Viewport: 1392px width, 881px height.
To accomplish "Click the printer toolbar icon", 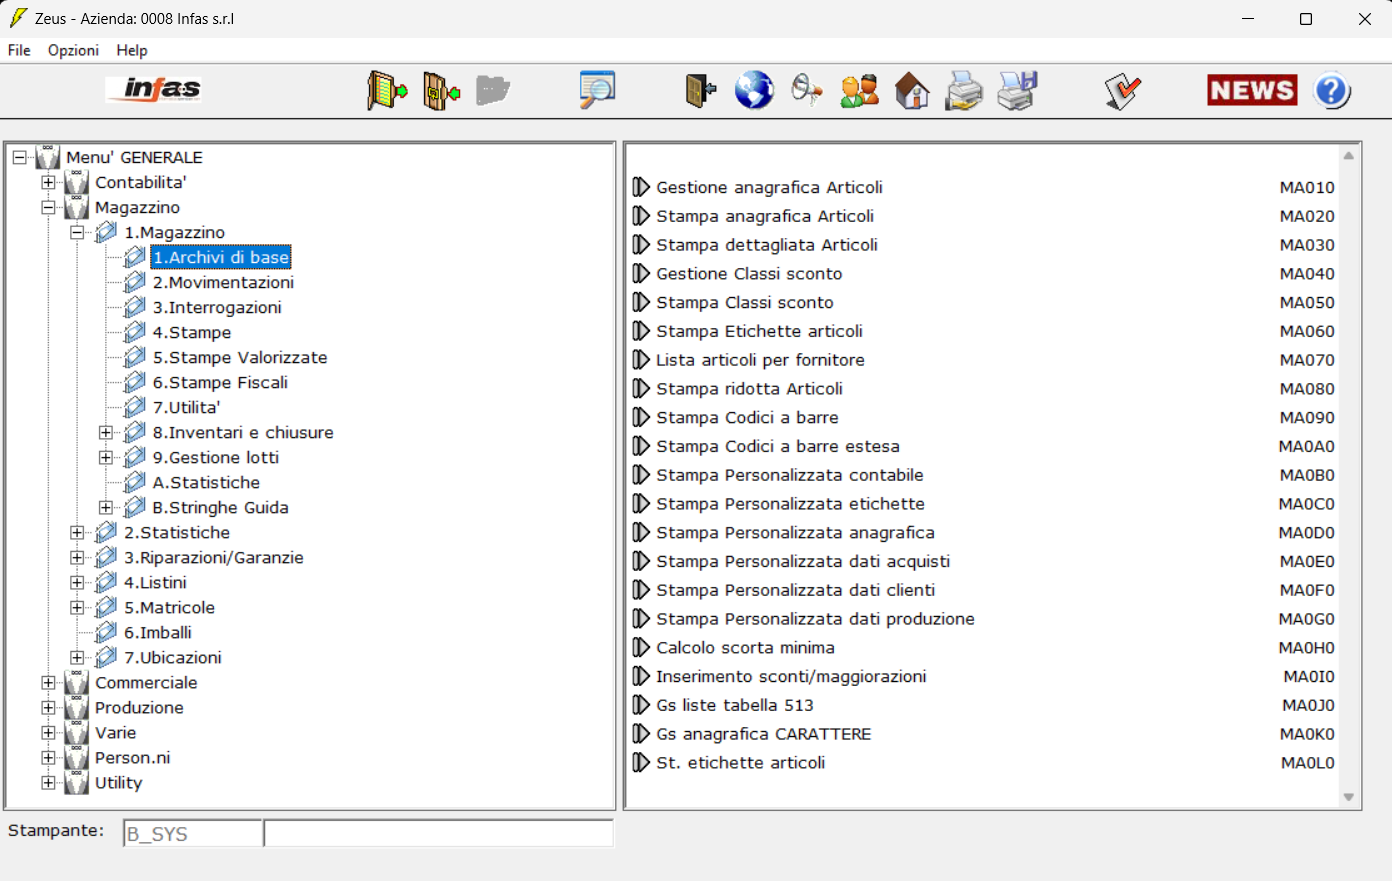I will click(x=964, y=91).
